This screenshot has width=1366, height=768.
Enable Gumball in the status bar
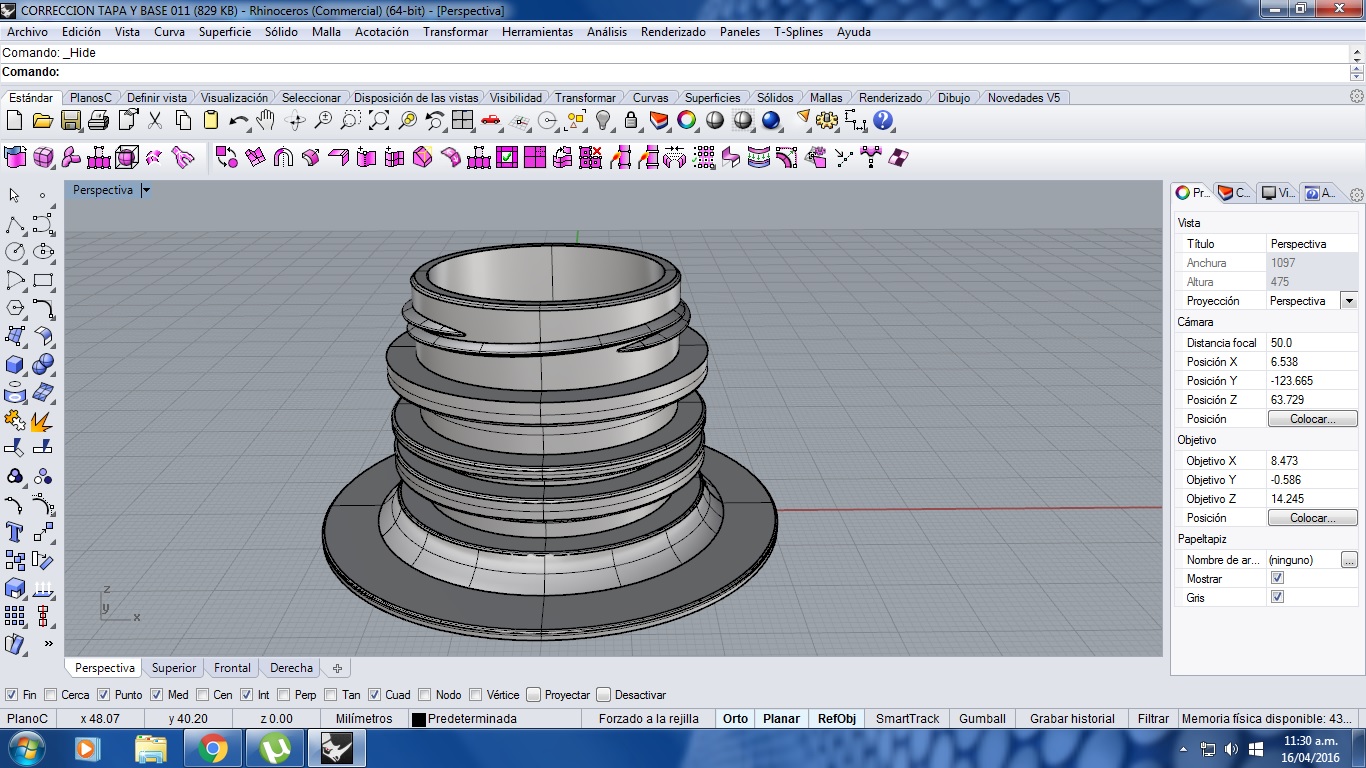(981, 718)
